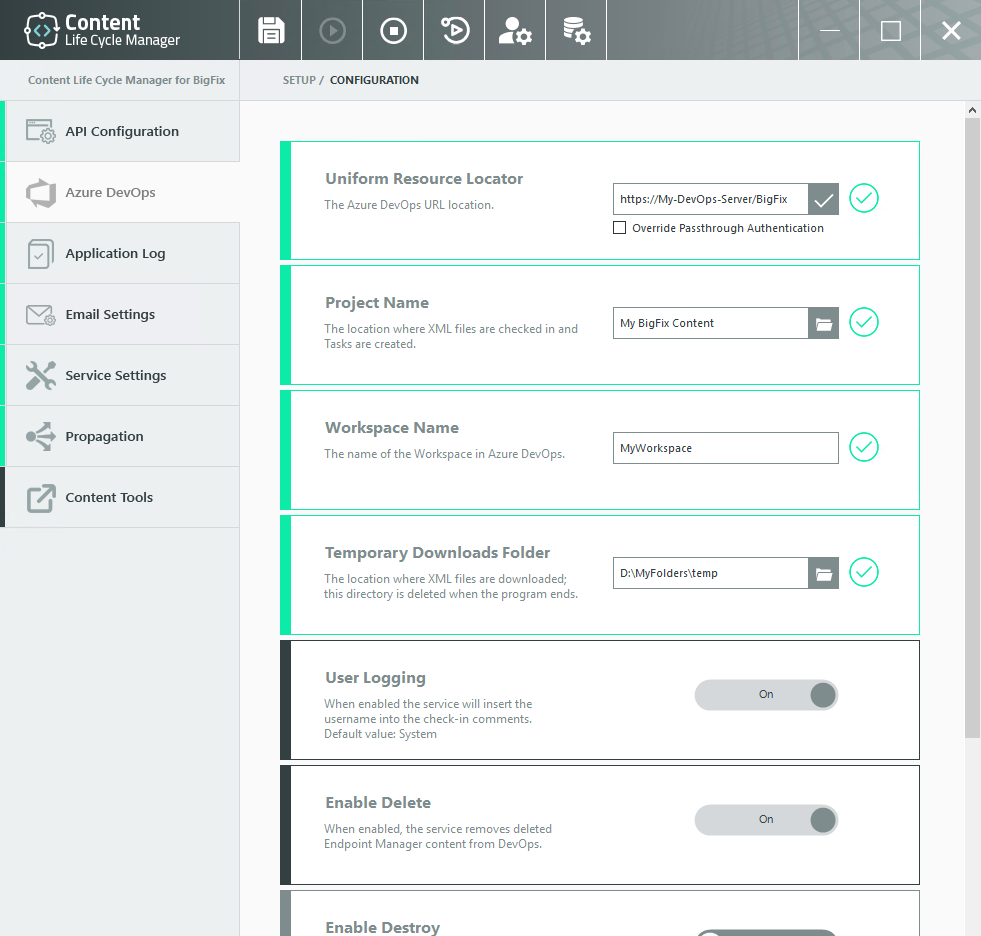This screenshot has height=936, width=981.
Task: Click the Project Name status check circle
Action: pos(864,322)
